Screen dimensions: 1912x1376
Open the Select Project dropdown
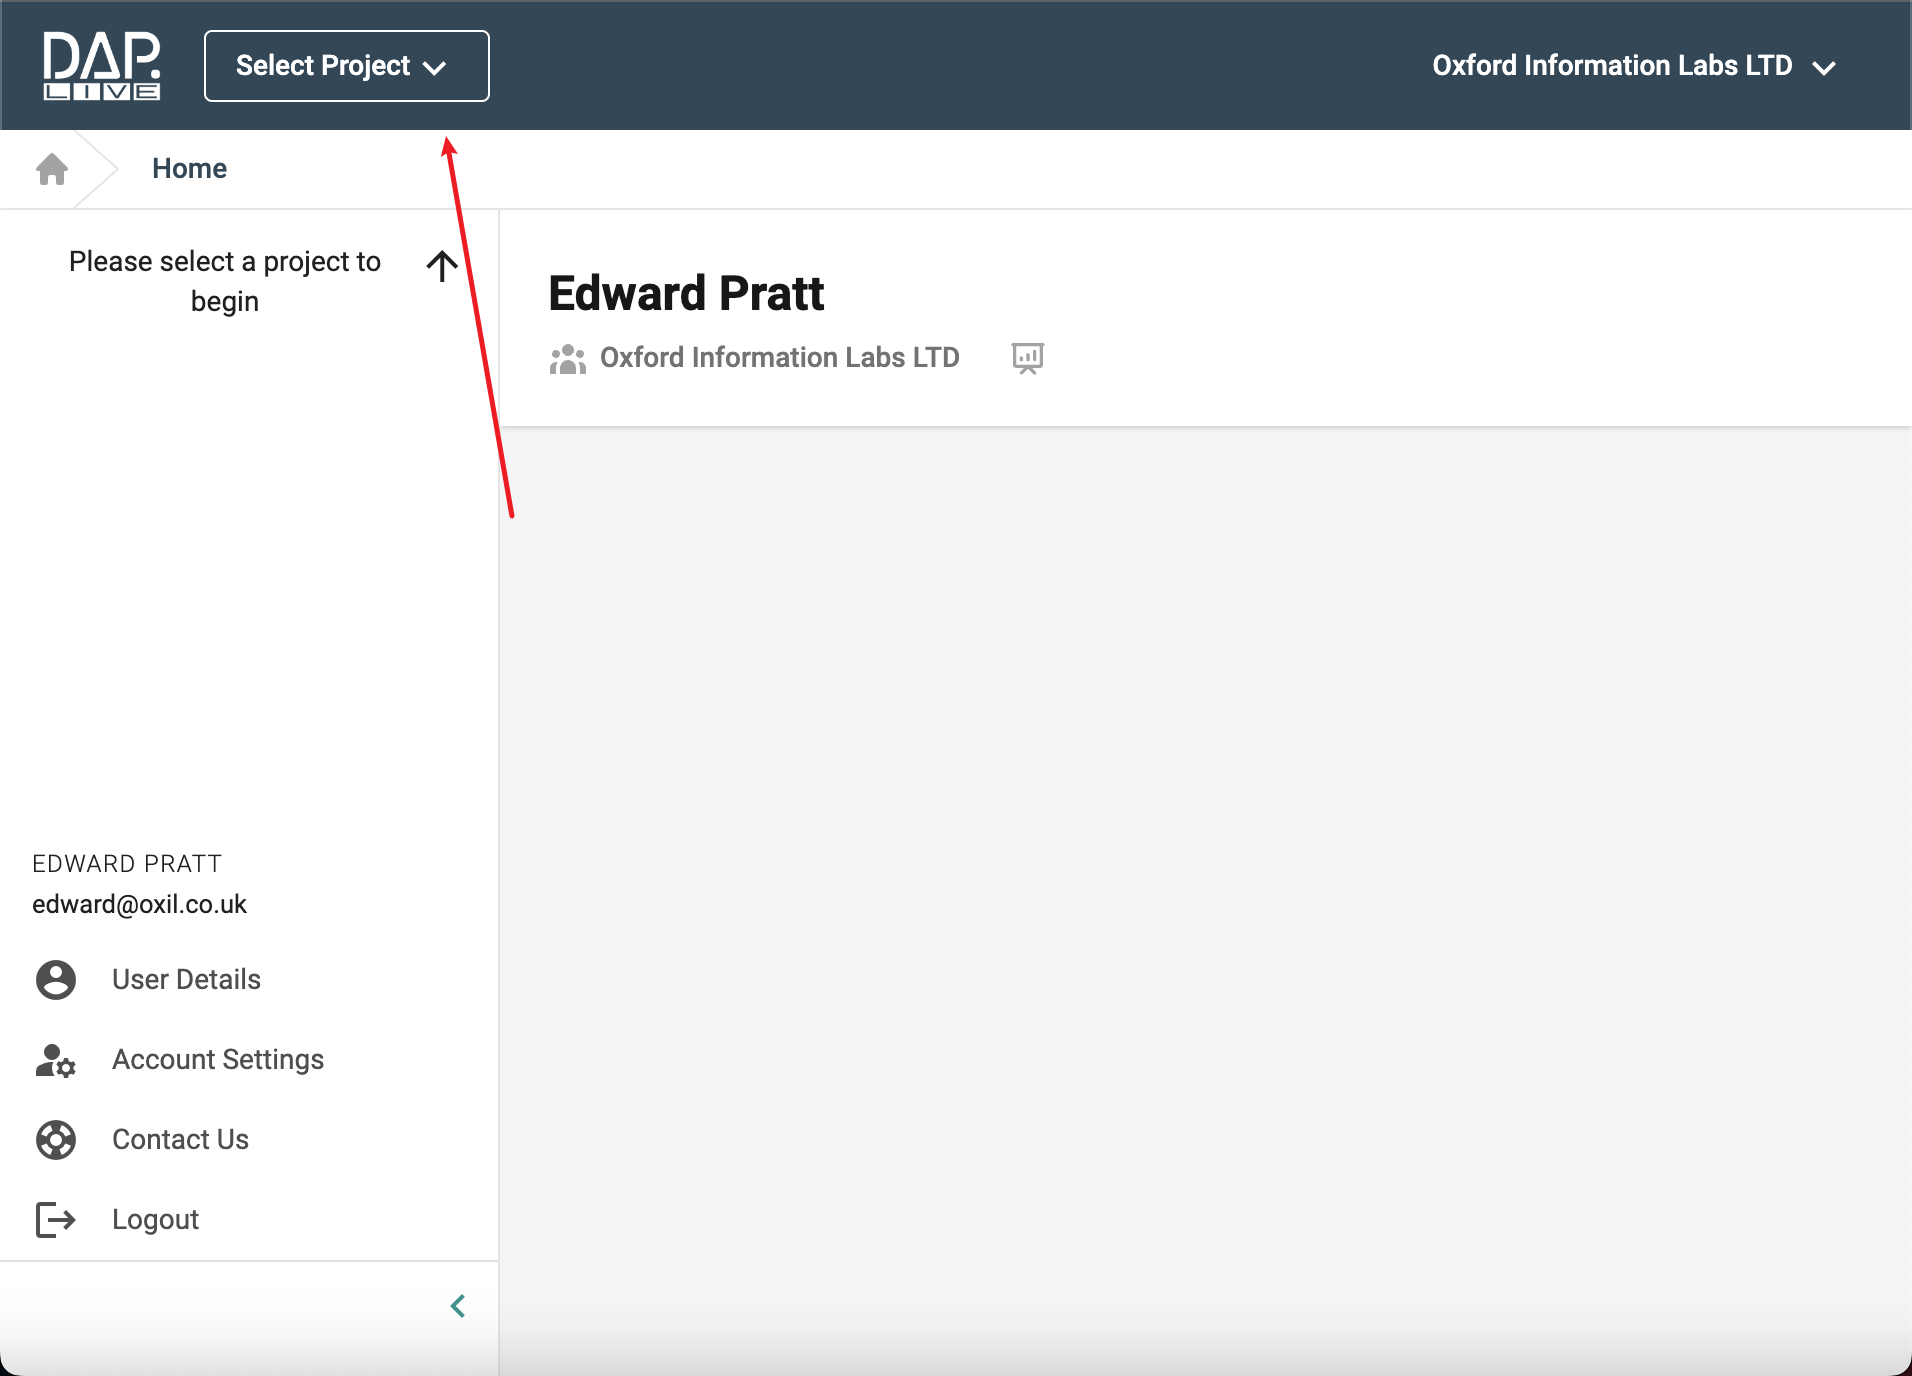(x=346, y=66)
